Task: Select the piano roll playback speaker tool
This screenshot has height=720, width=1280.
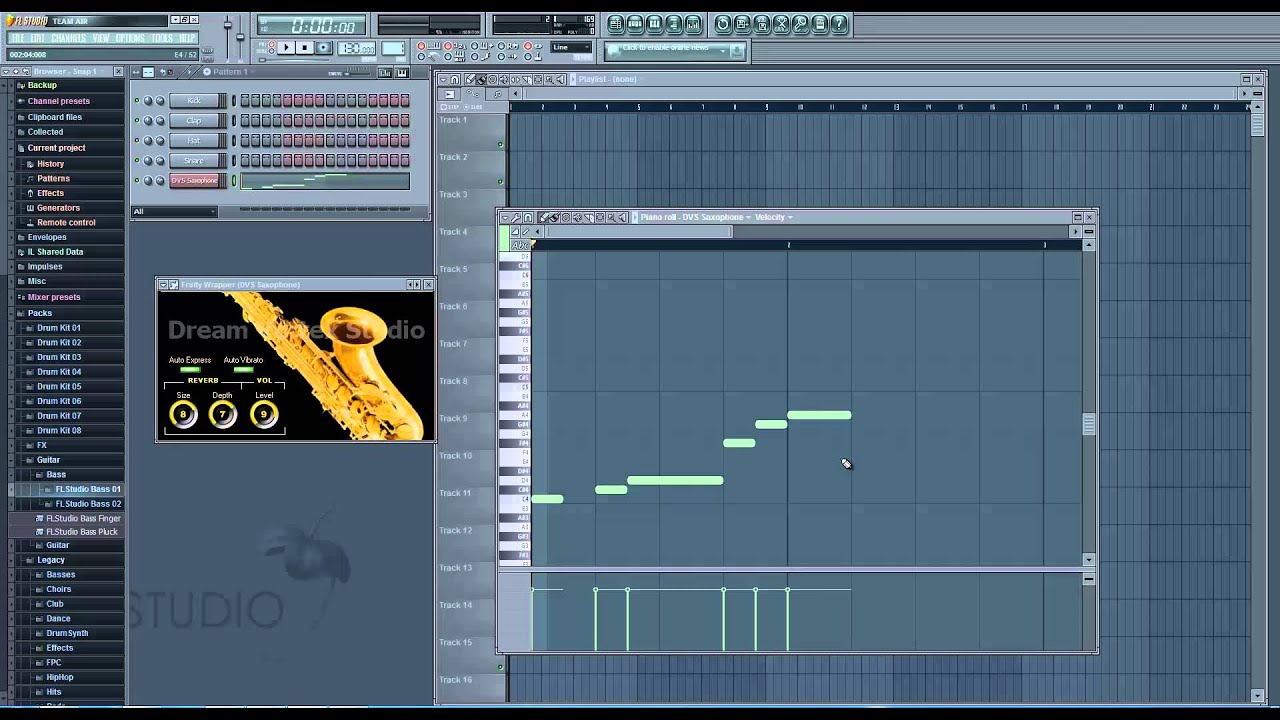Action: point(622,217)
